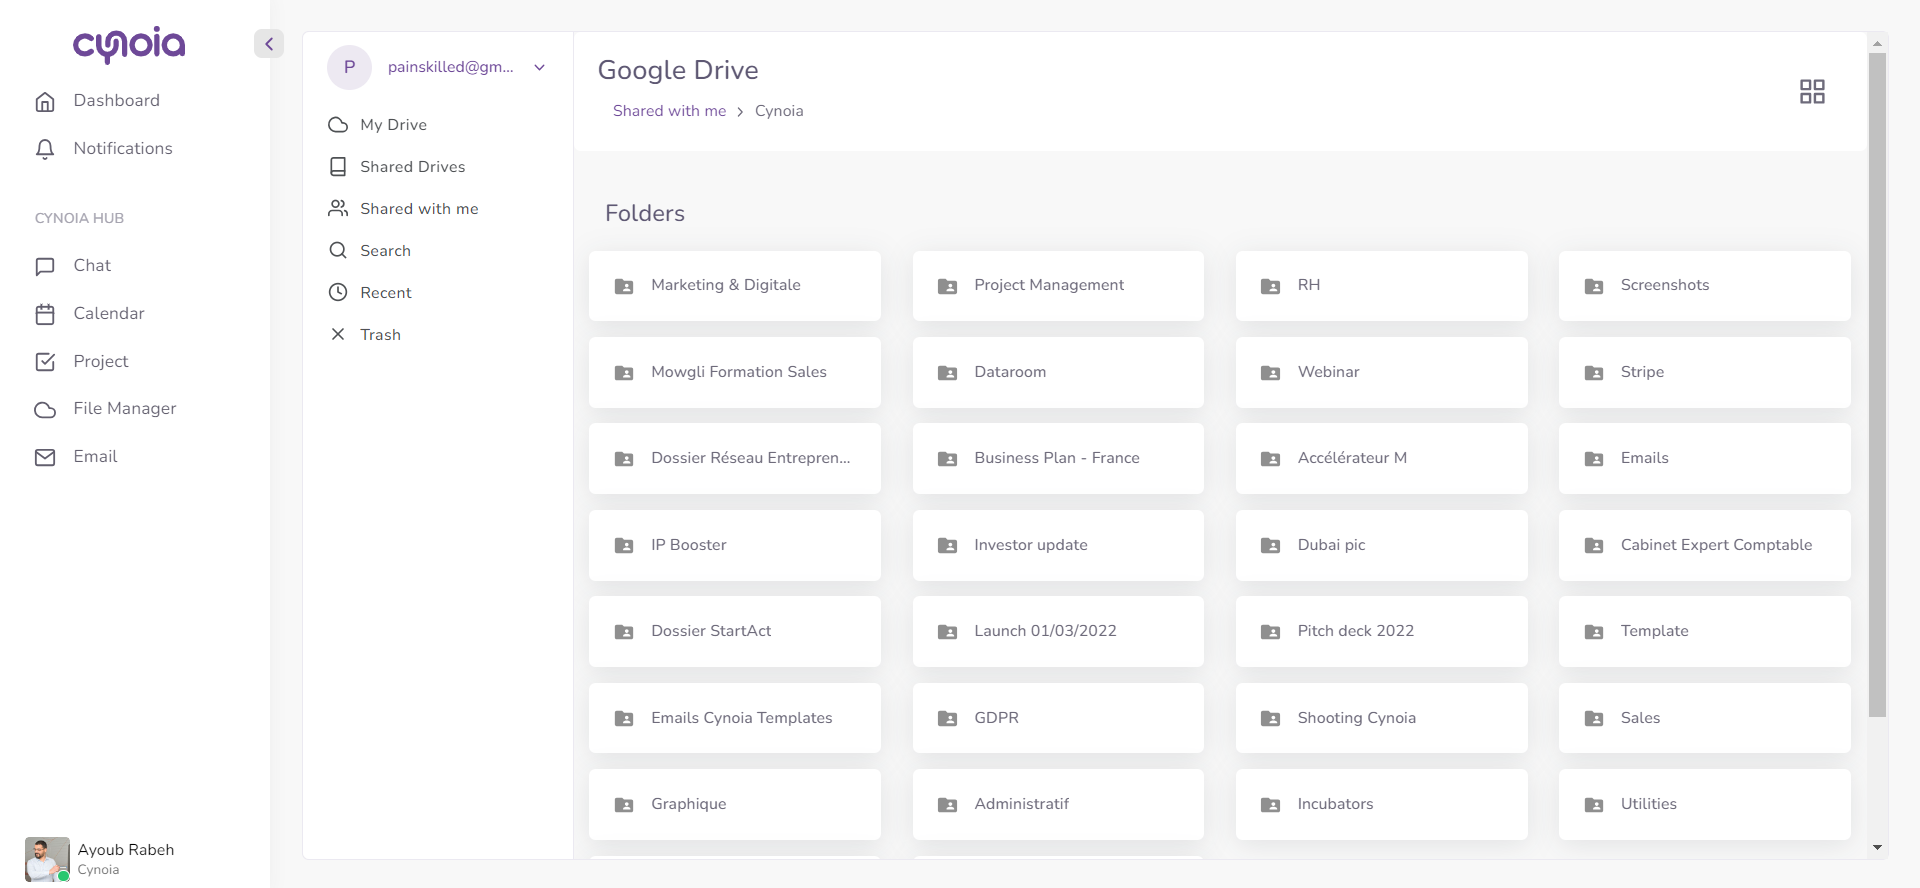The height and width of the screenshot is (888, 1920).
Task: Click folder icon of Stripe
Action: pos(1594,373)
